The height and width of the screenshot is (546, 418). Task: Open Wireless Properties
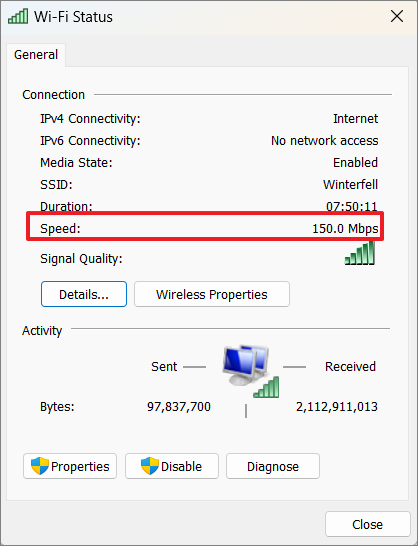pyautogui.click(x=212, y=294)
